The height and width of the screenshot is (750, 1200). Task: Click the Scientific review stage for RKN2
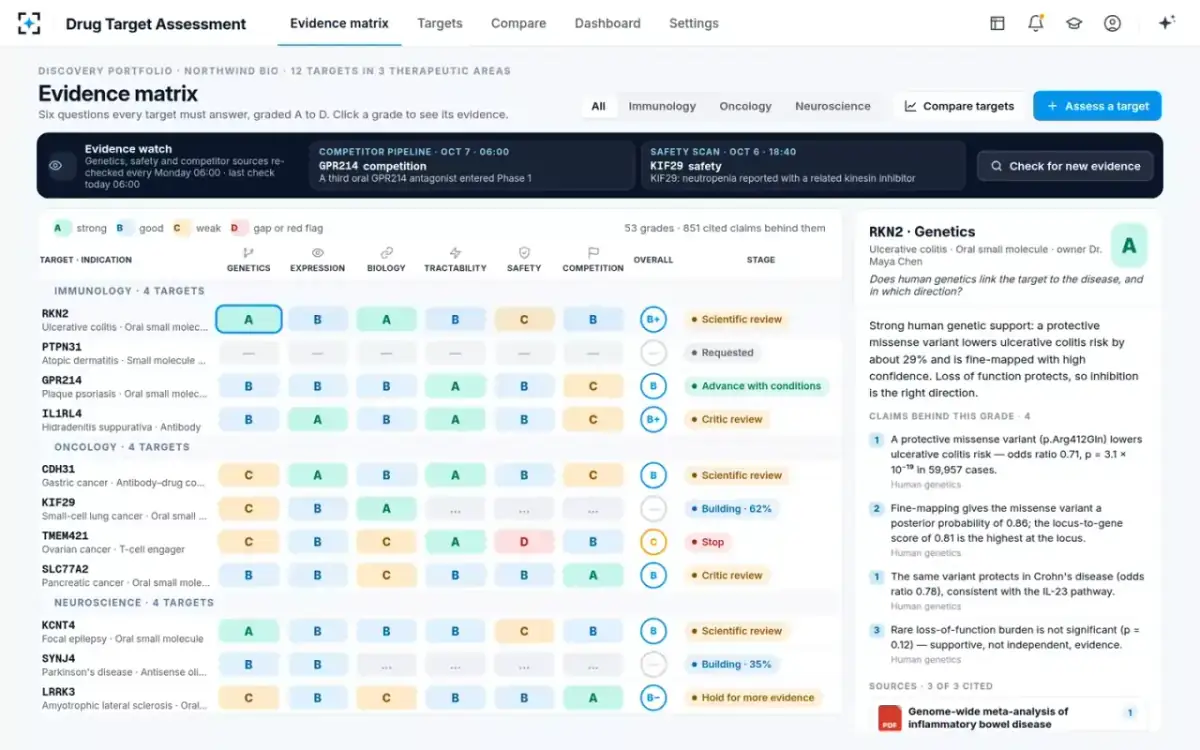(736, 320)
